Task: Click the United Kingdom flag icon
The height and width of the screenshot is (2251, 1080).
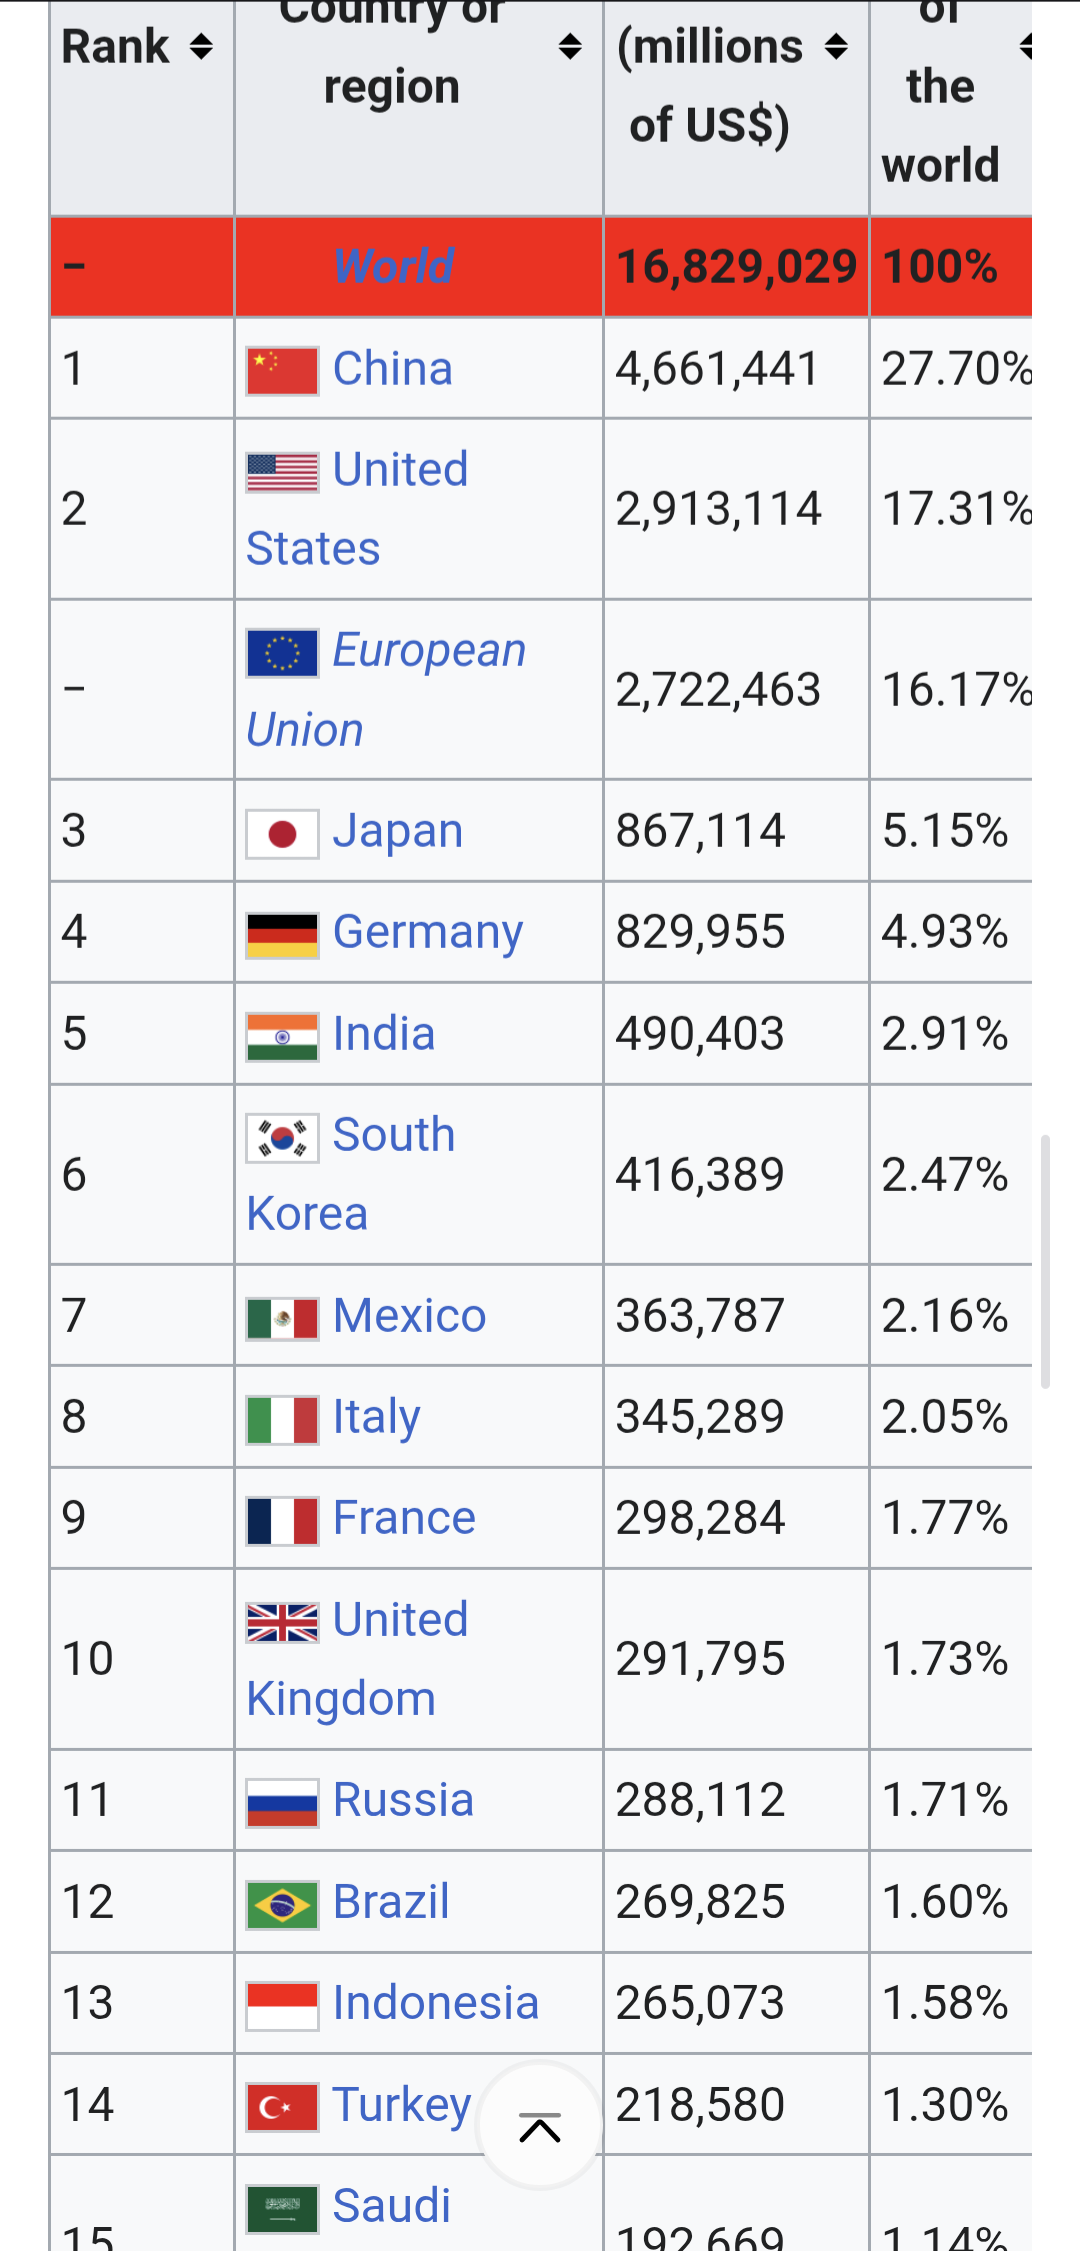Action: pos(282,1622)
